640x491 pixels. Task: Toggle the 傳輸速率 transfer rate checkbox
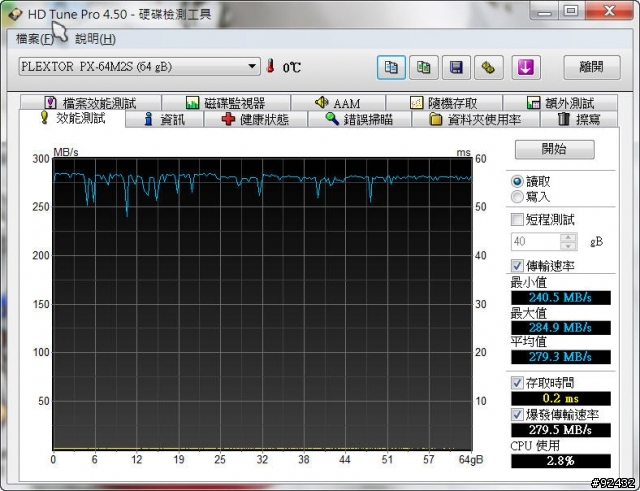point(517,266)
